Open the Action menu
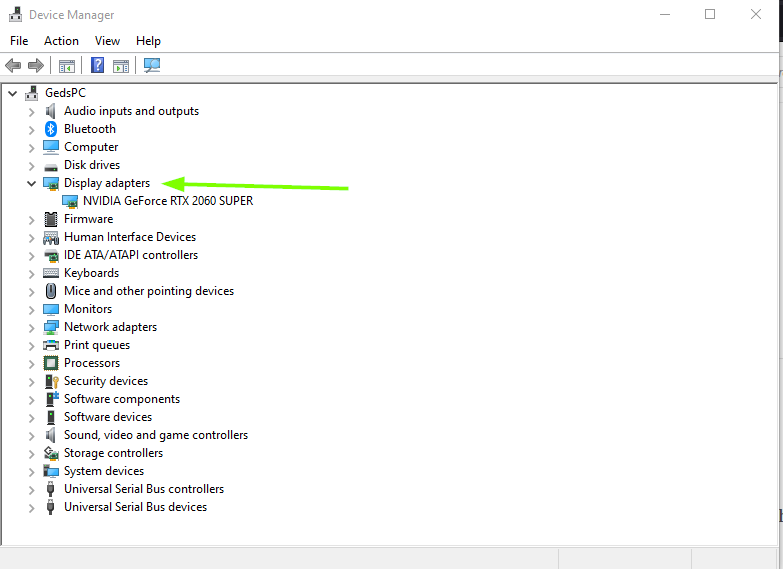This screenshot has width=783, height=569. click(x=61, y=41)
